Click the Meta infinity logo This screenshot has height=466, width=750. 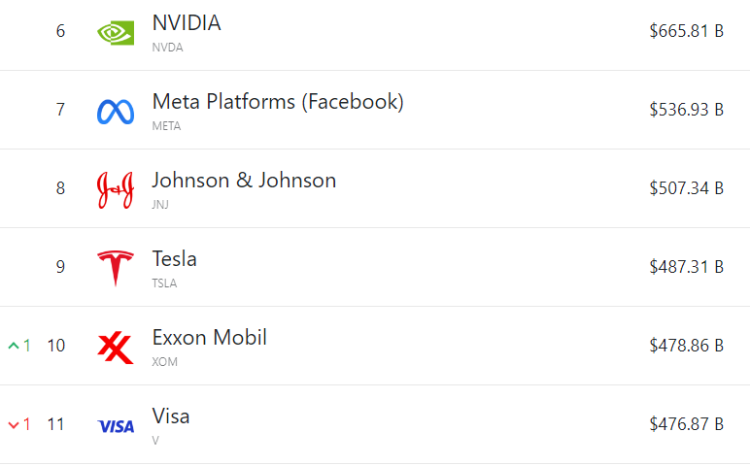[116, 111]
